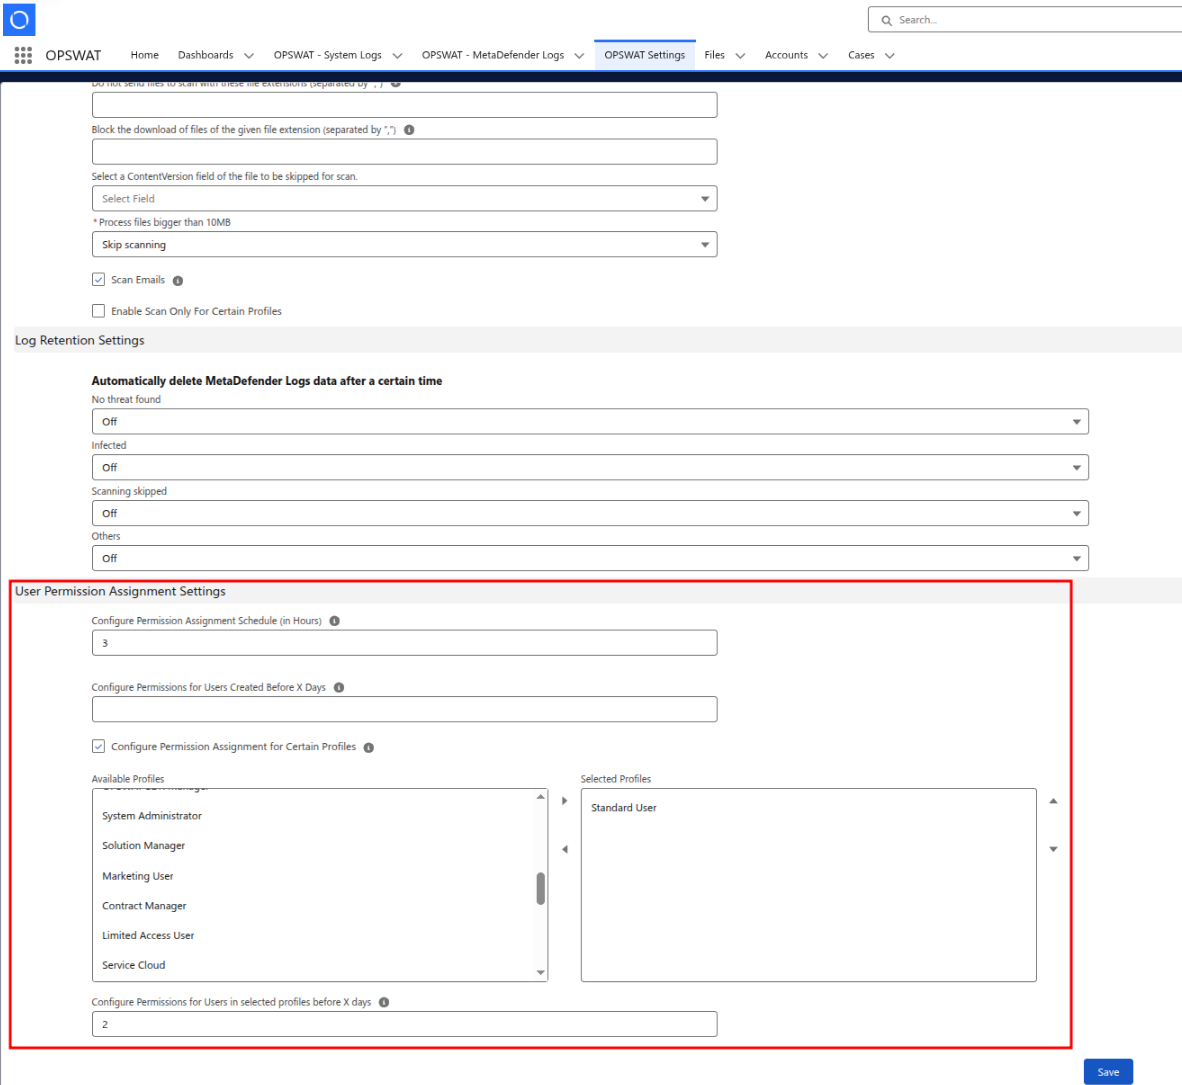1182x1085 pixels.
Task: Open the Select Field ContentVersion dropdown
Action: point(405,198)
